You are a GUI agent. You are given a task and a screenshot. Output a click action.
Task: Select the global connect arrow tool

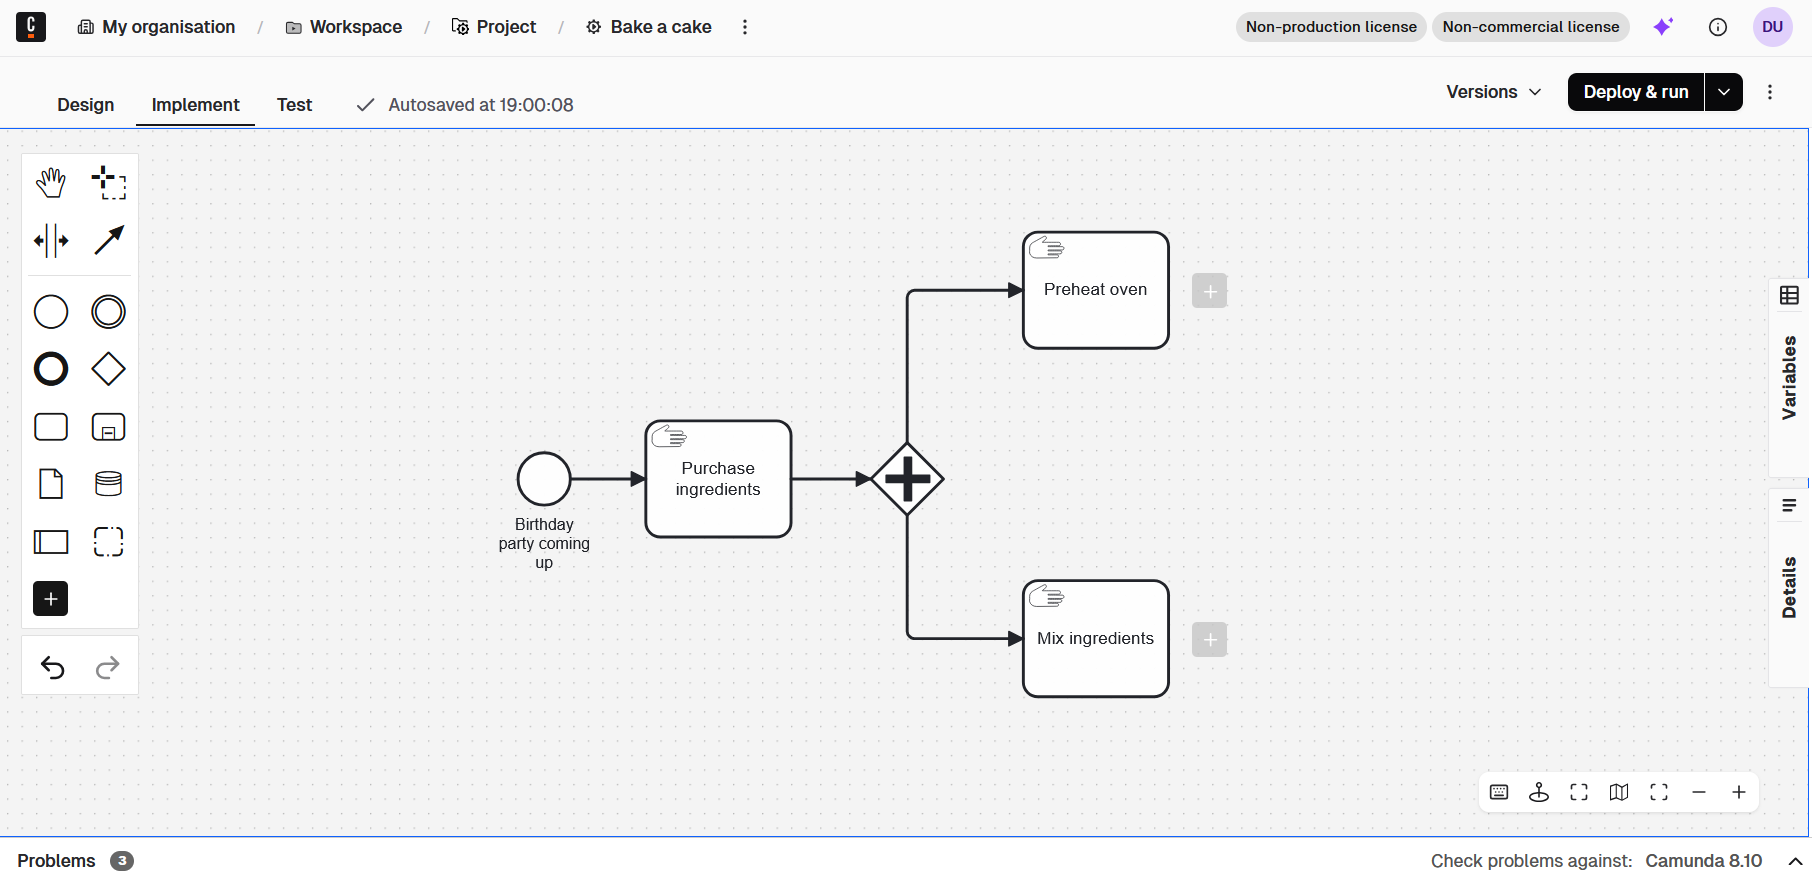[x=108, y=240]
